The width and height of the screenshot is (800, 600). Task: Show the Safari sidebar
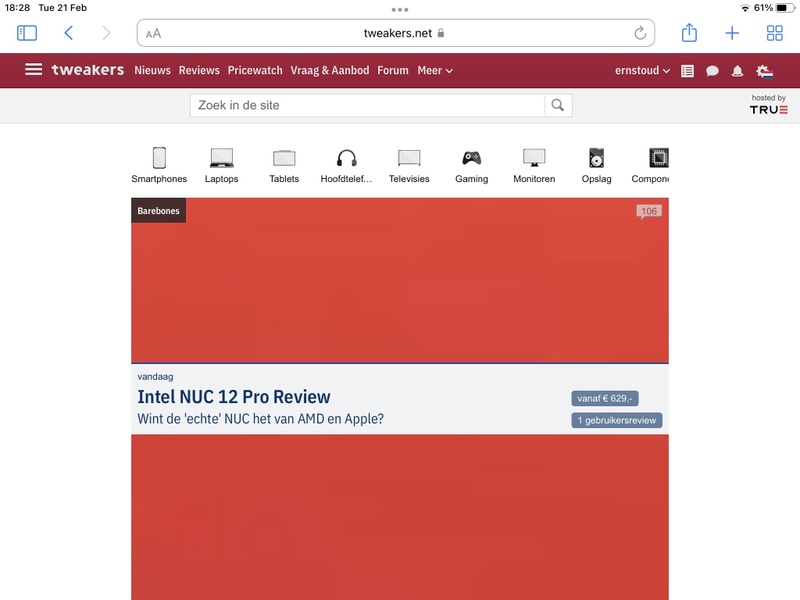click(27, 33)
